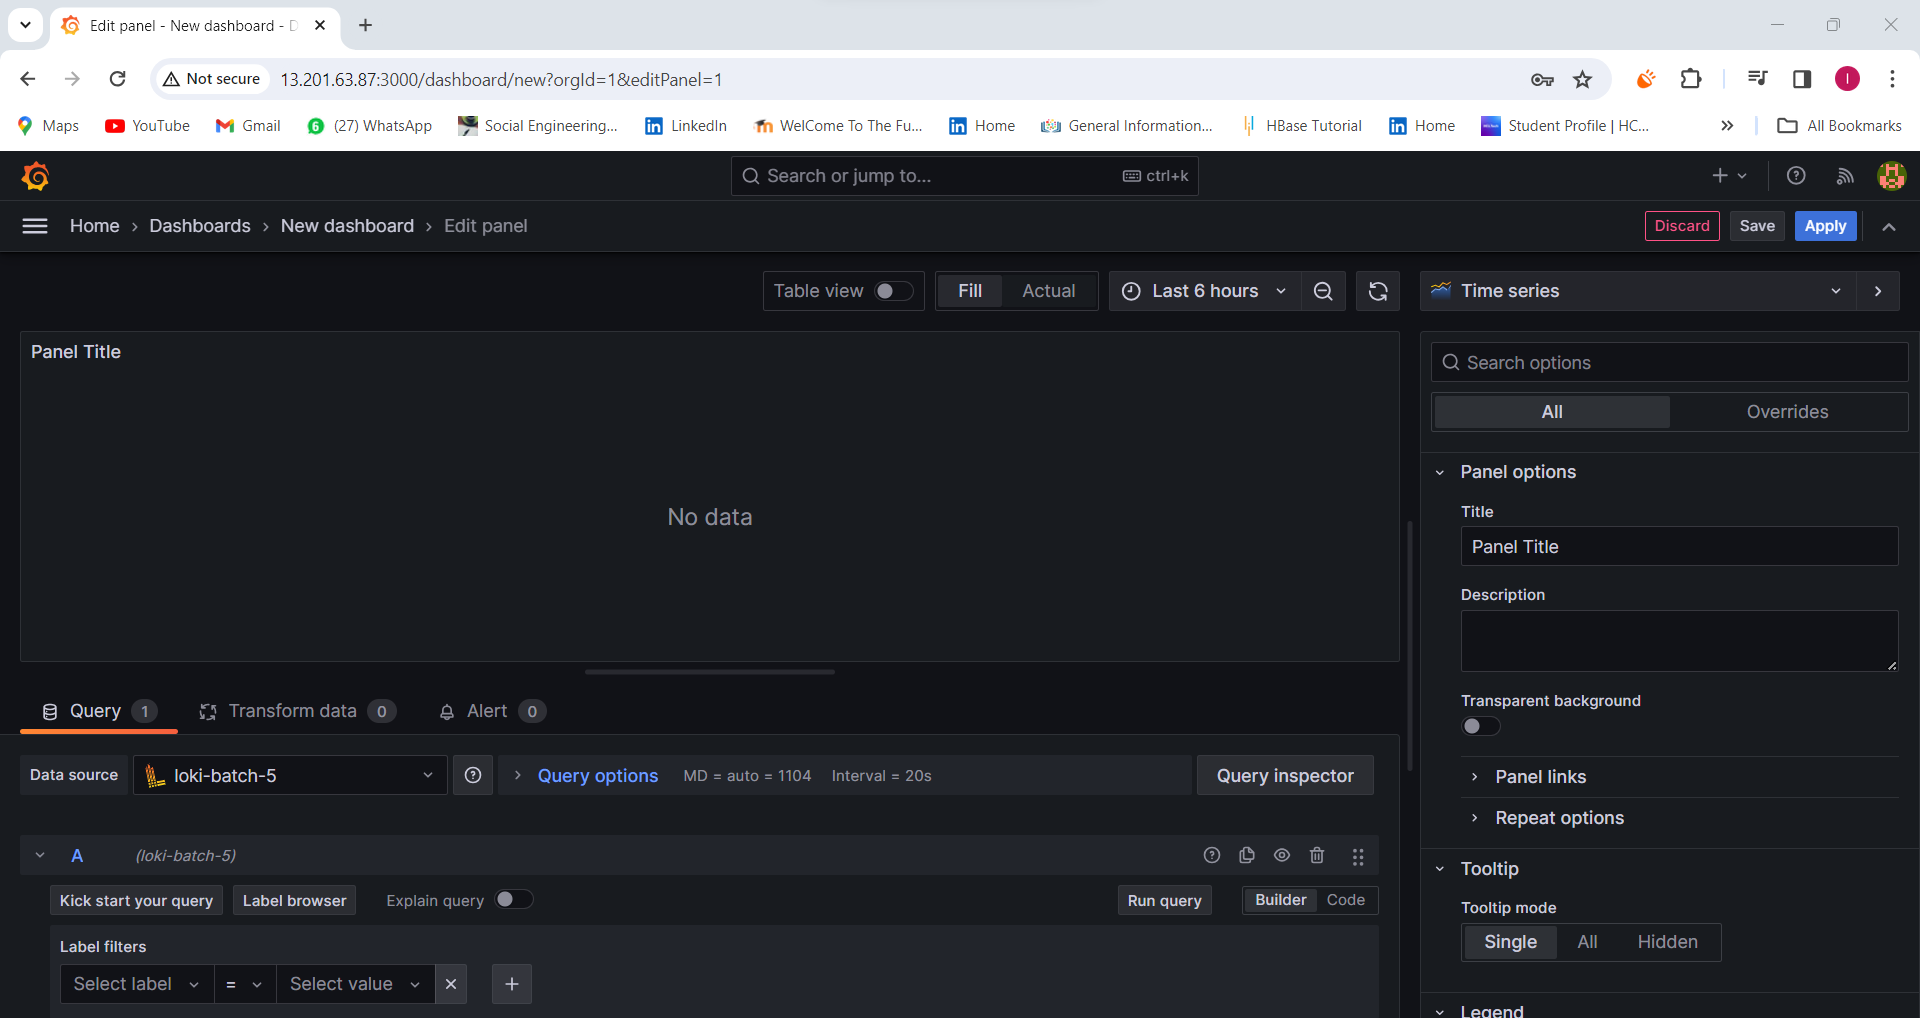
Task: Hide query A response with eye icon
Action: point(1282,855)
